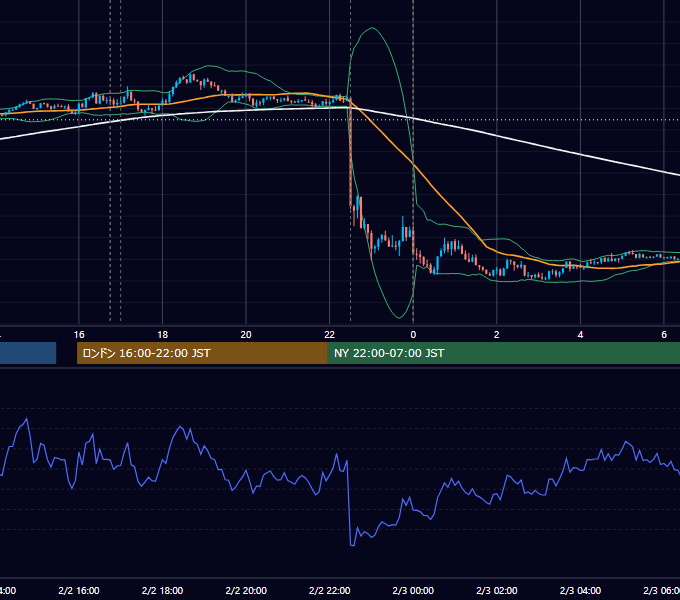Click the 2/2 20:00 label on the lower axis
680x600 pixels.
246,590
